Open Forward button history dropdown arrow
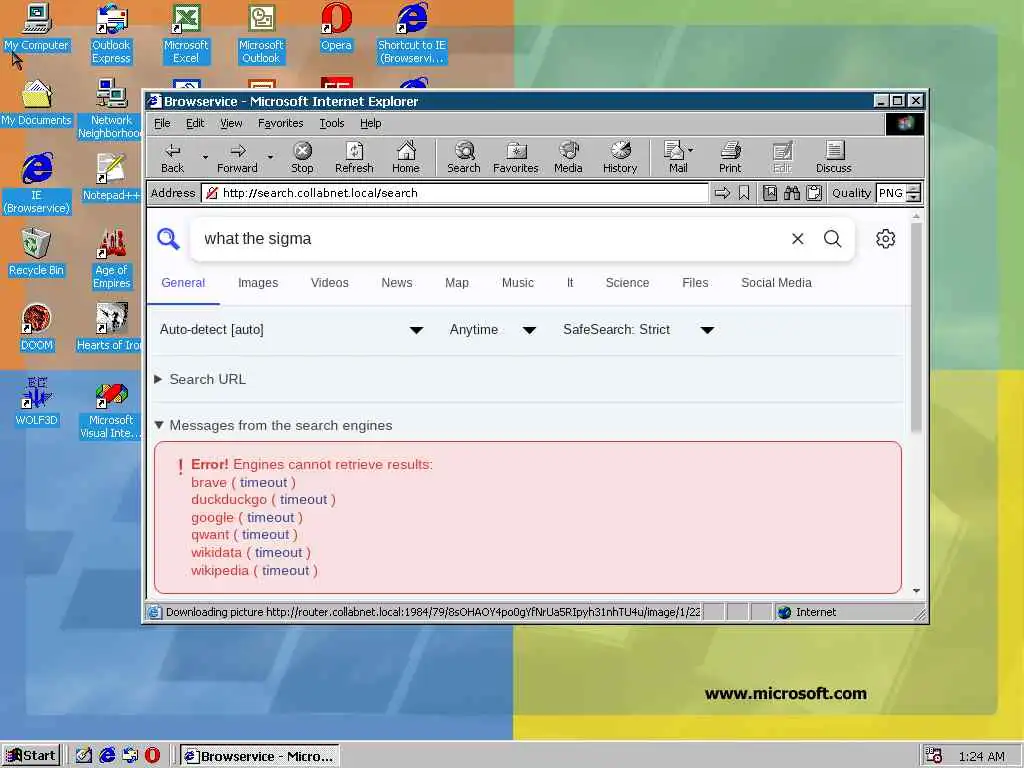 270,157
